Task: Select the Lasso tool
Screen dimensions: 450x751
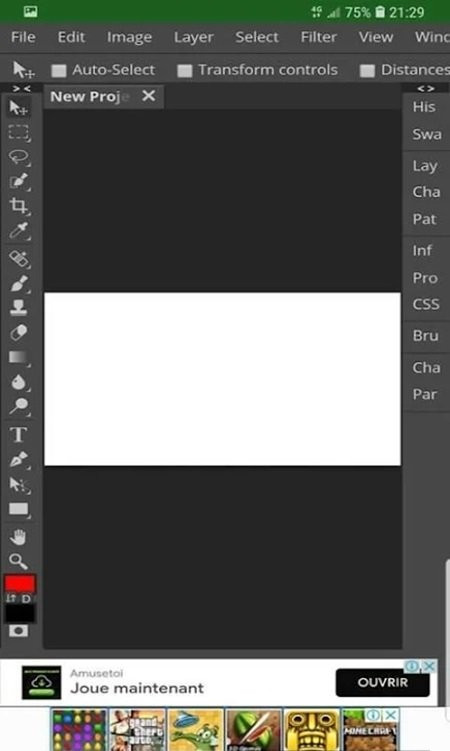Action: click(19, 158)
